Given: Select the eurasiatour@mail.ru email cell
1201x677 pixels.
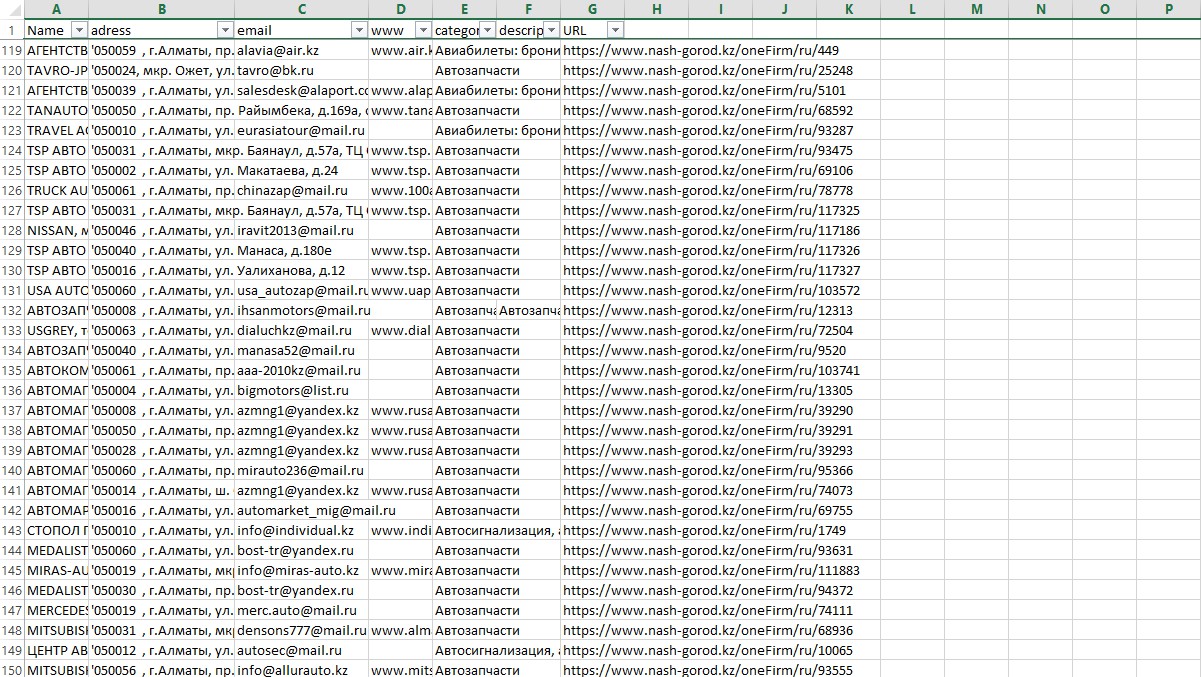Looking at the screenshot, I should [x=301, y=130].
